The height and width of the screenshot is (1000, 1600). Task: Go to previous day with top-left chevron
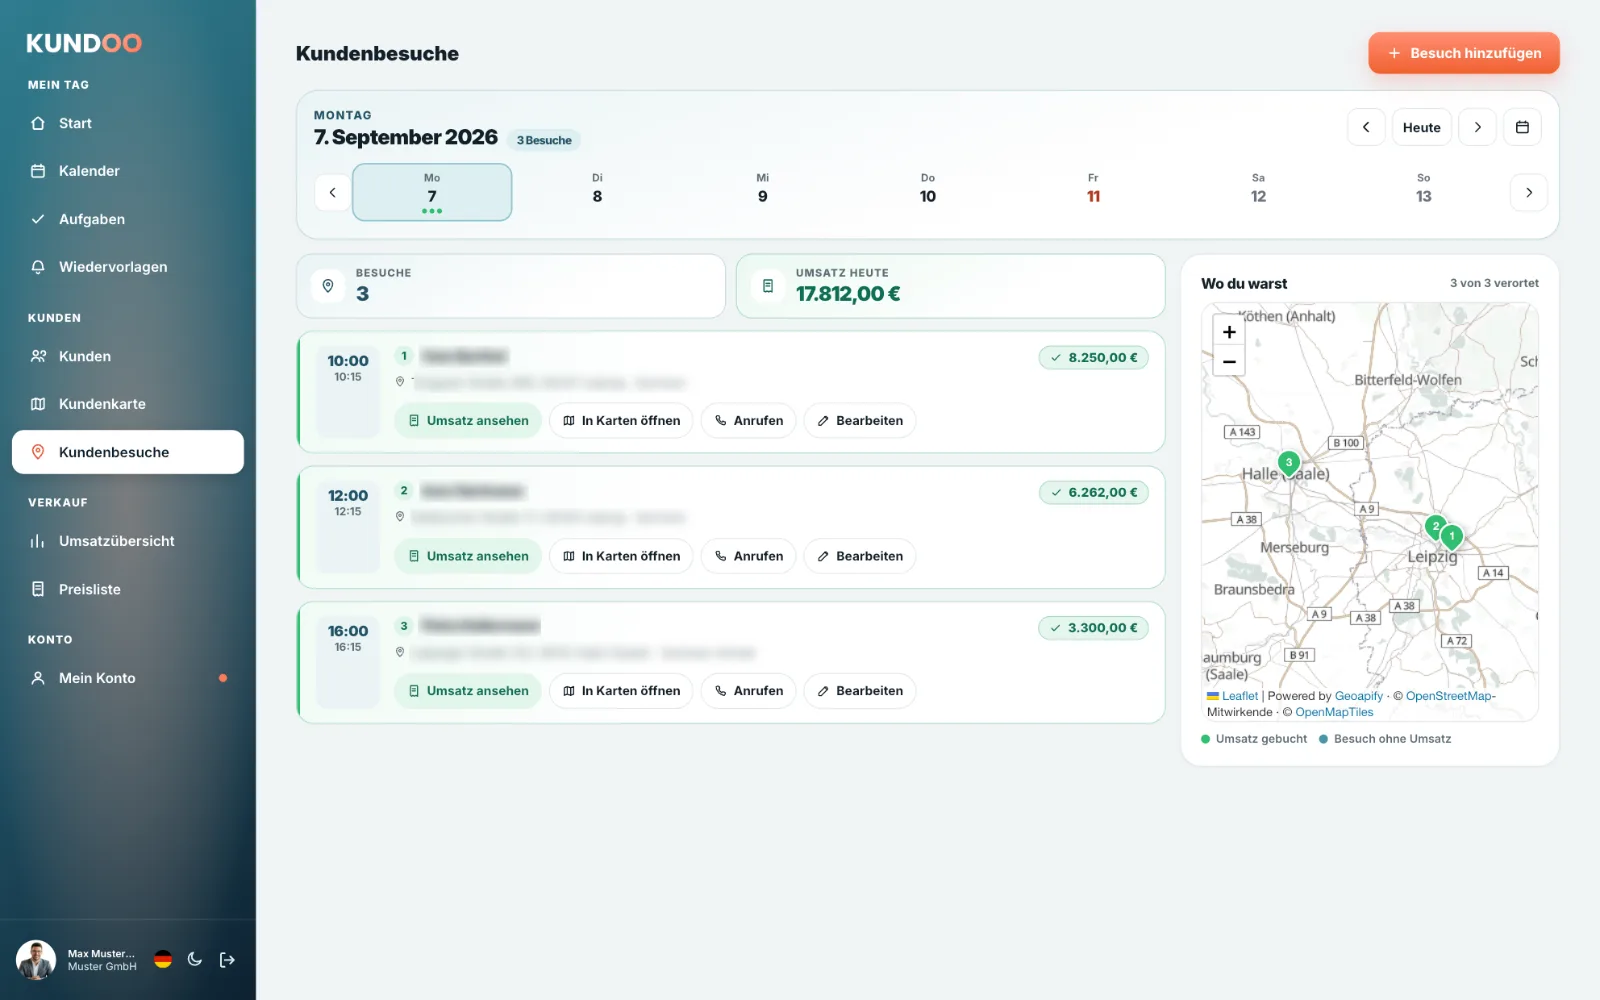[1366, 127]
